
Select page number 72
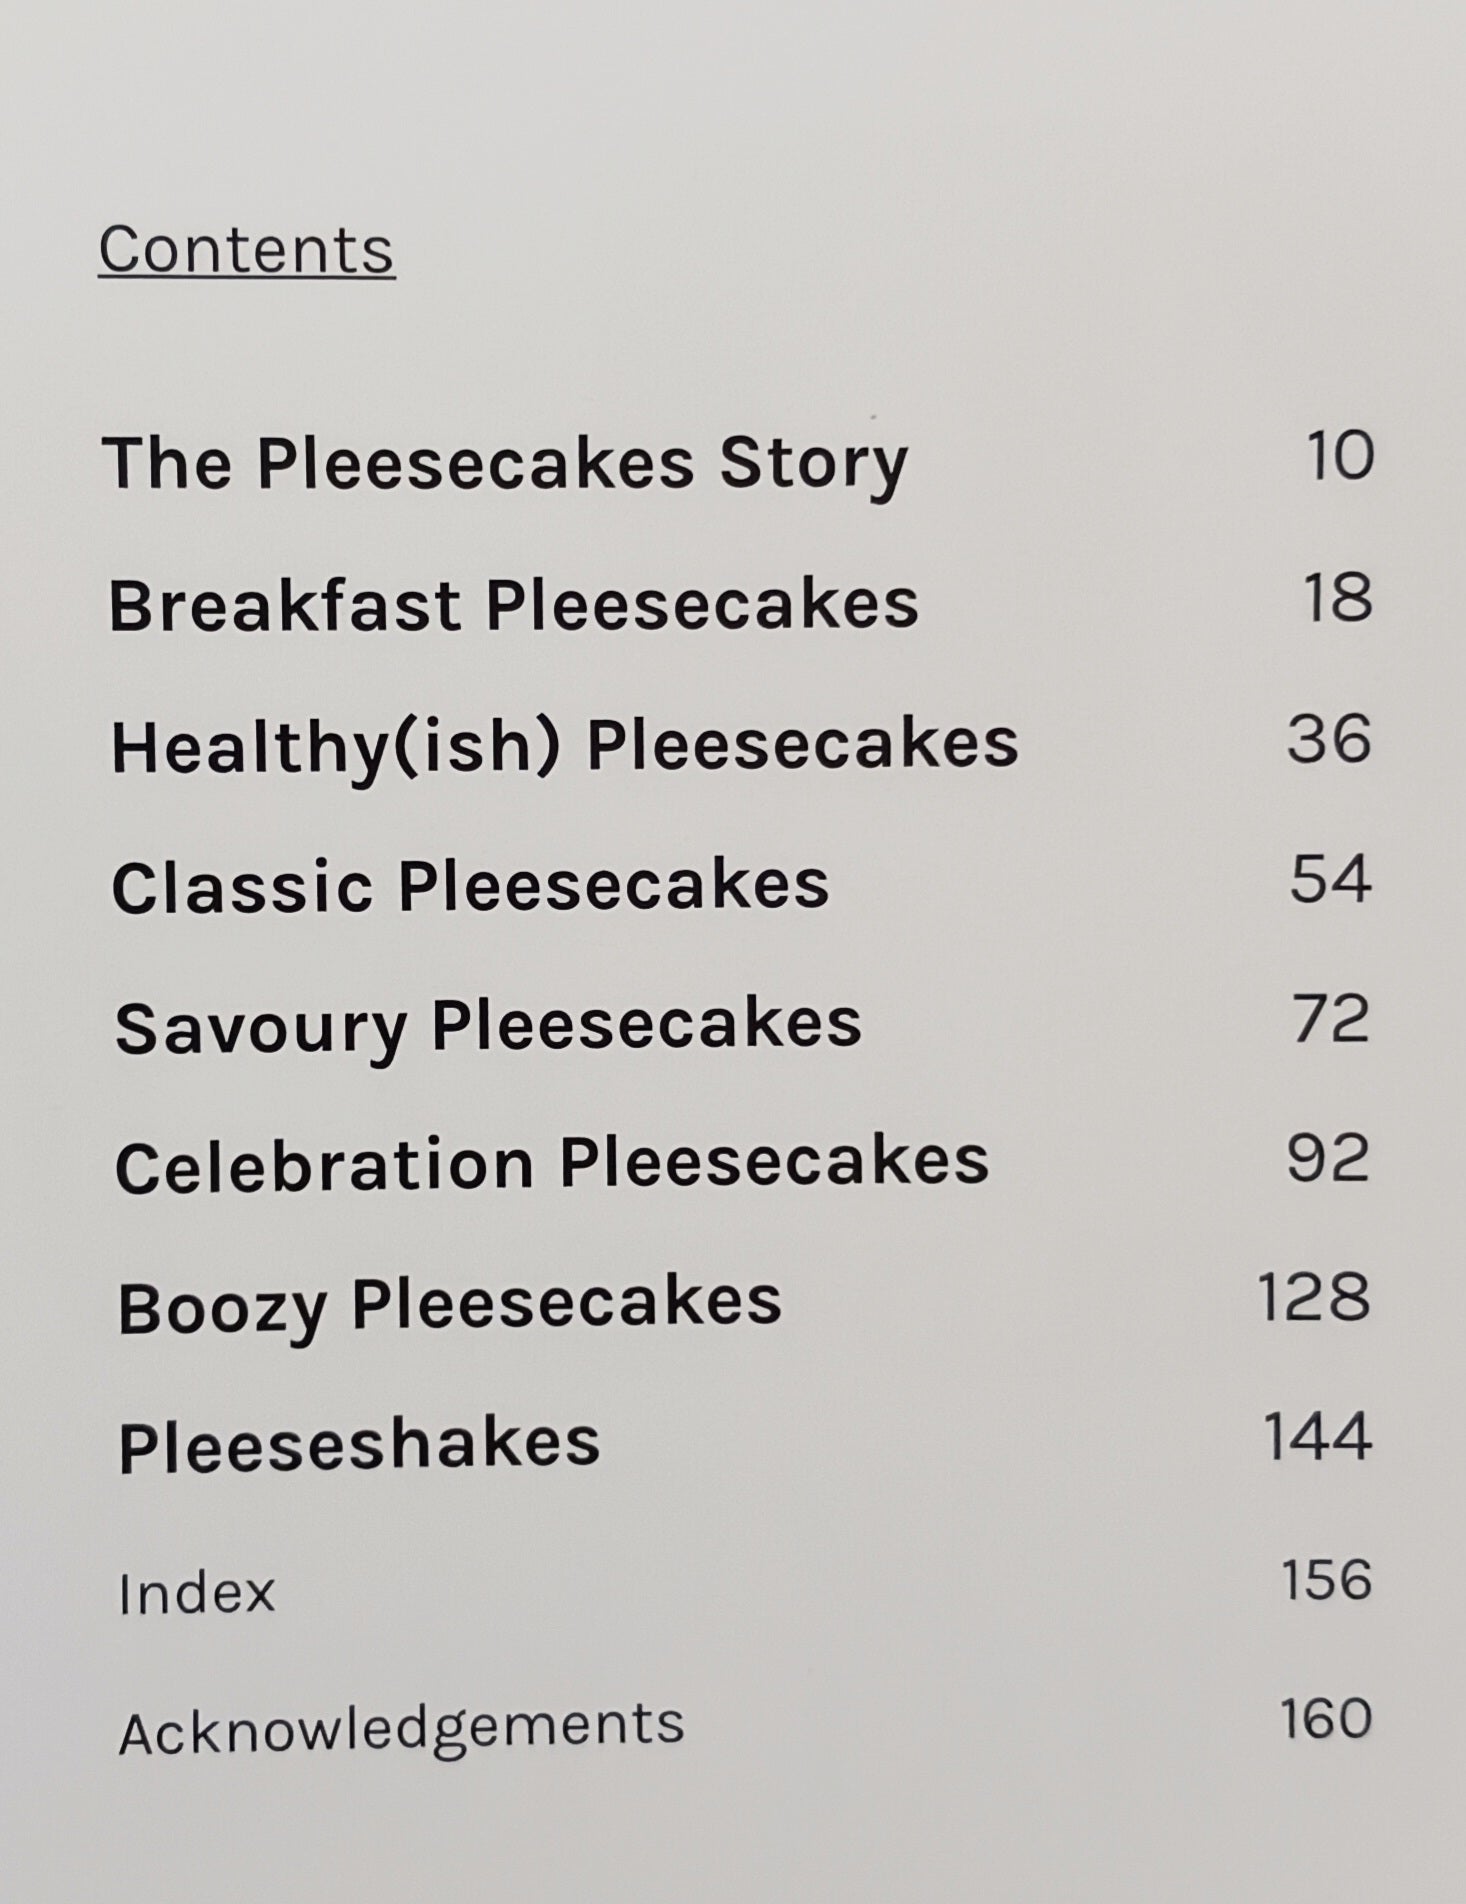tap(1330, 1020)
